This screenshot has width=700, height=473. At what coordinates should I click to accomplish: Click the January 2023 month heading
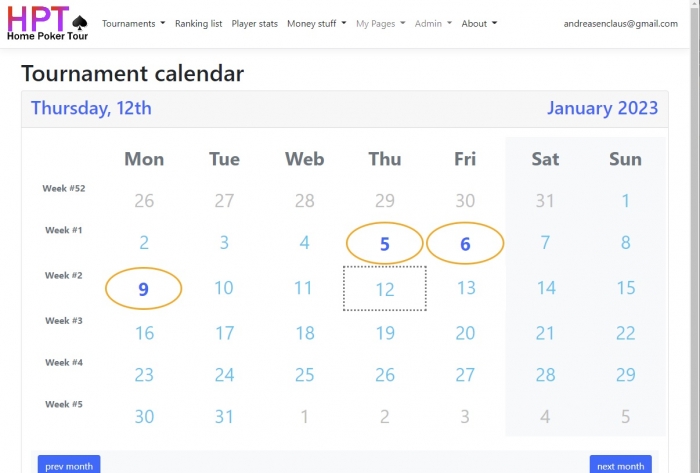[602, 108]
